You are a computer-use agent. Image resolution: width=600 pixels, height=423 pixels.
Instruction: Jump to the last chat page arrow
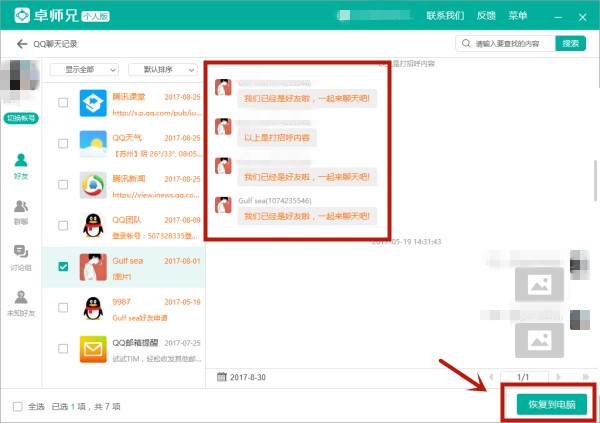(585, 377)
